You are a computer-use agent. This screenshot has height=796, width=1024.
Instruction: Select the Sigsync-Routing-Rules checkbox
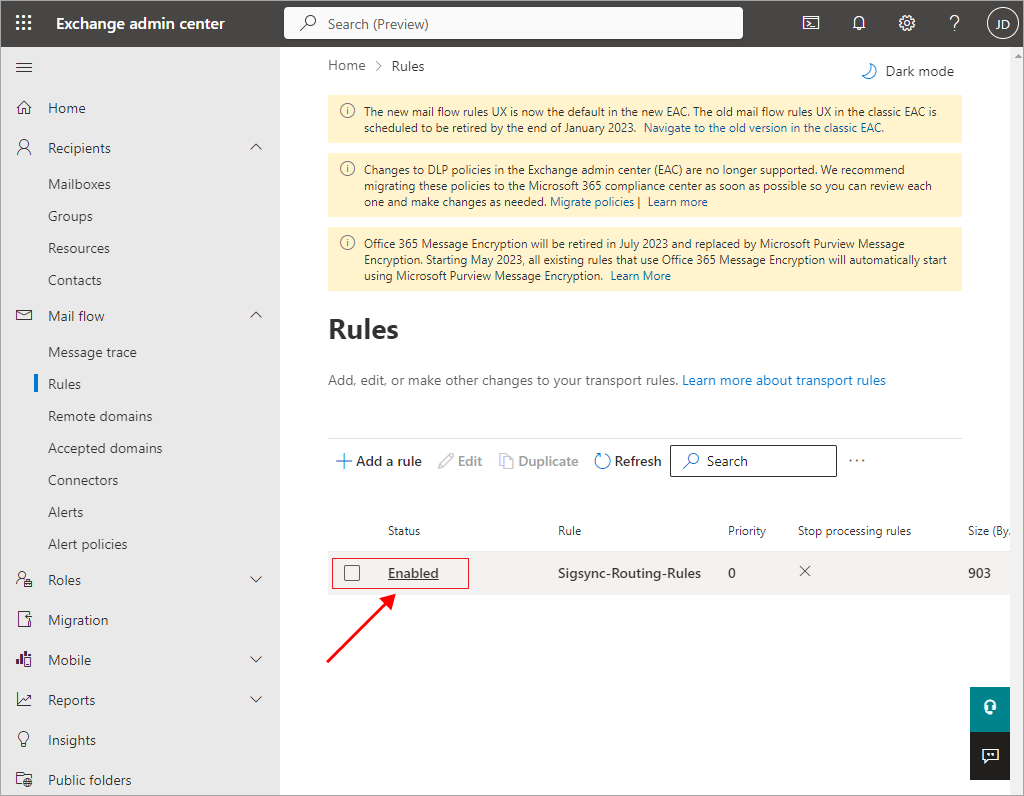coord(352,573)
